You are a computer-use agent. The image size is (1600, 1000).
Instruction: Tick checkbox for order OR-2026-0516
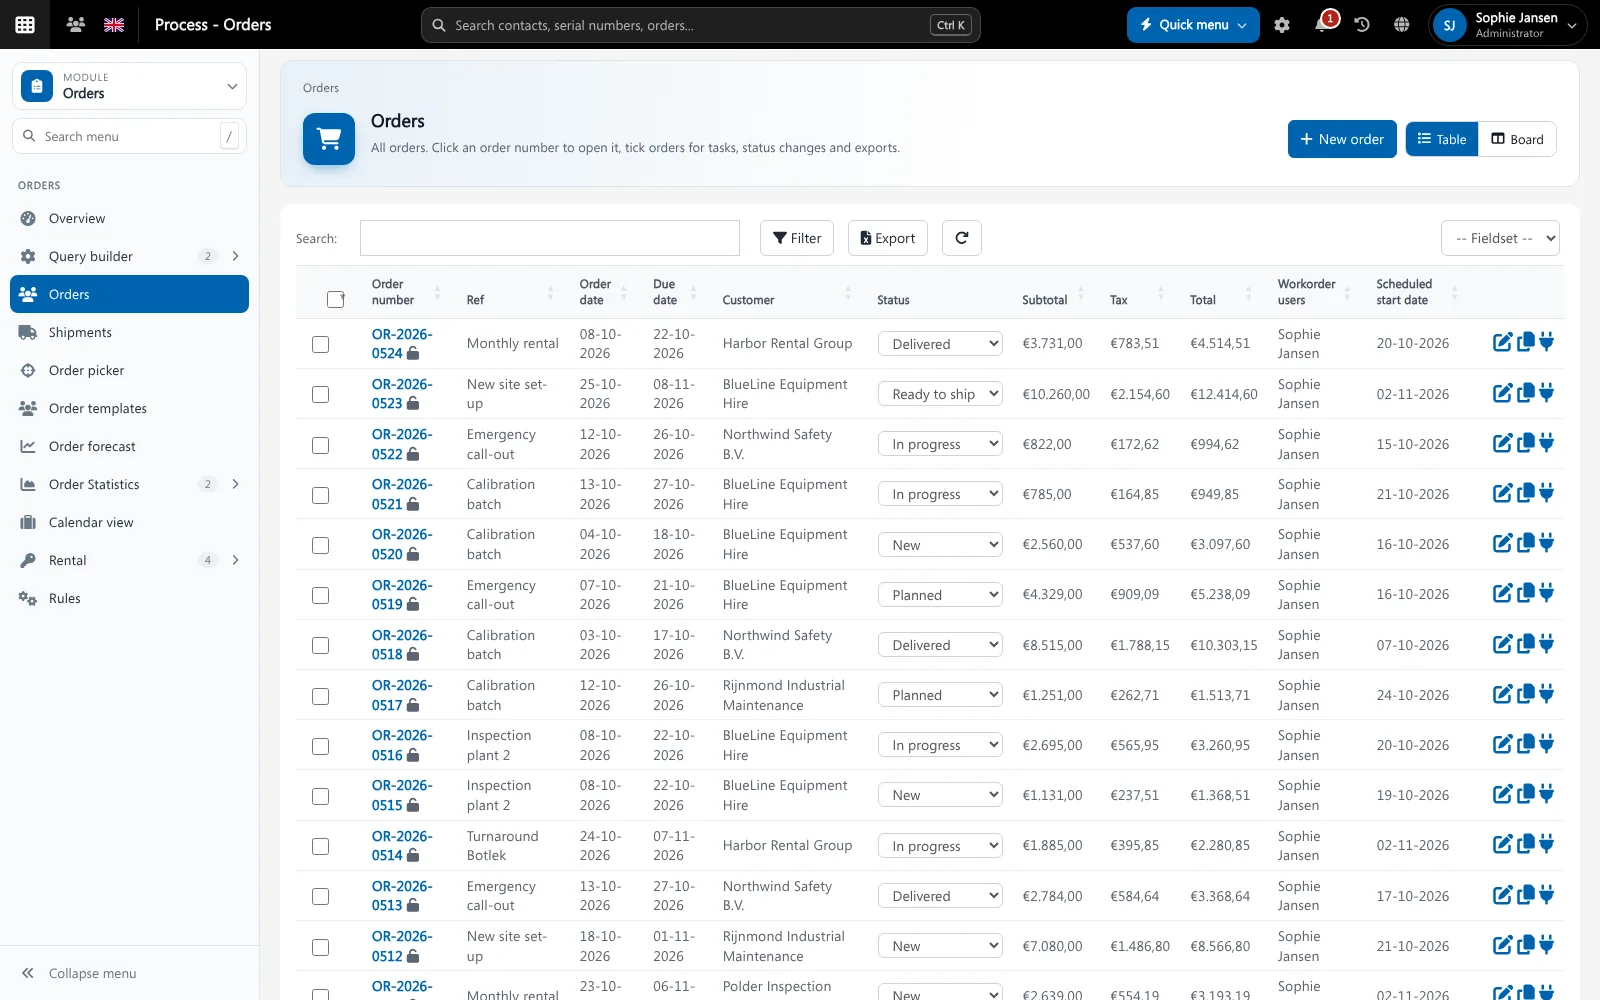pyautogui.click(x=320, y=746)
